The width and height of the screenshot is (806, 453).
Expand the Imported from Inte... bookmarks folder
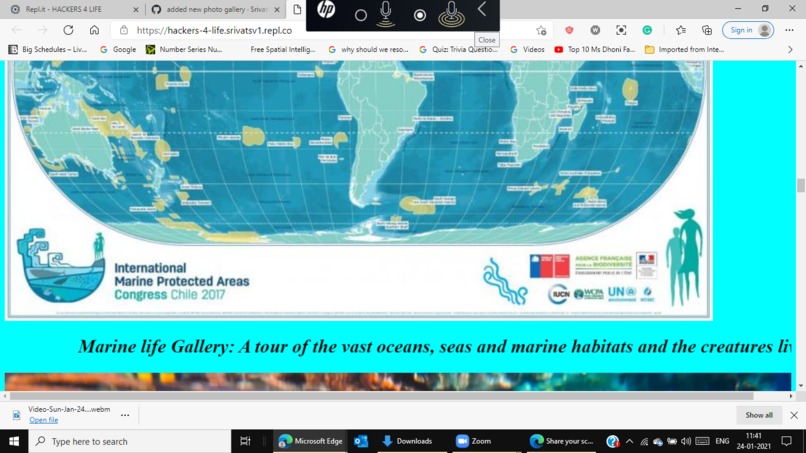click(x=685, y=49)
